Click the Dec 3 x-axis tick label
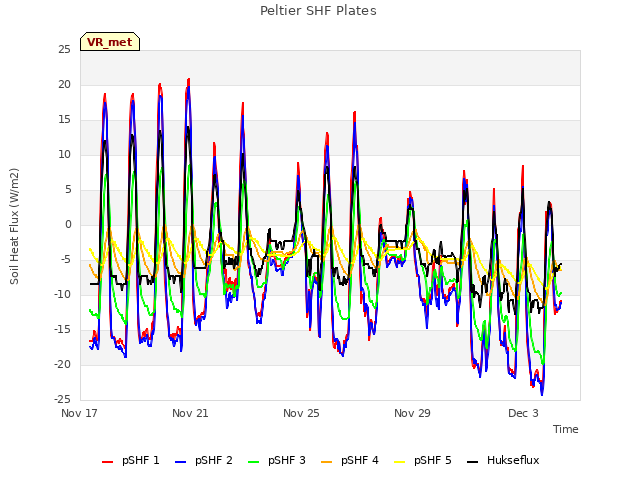640x480 pixels. tap(523, 413)
